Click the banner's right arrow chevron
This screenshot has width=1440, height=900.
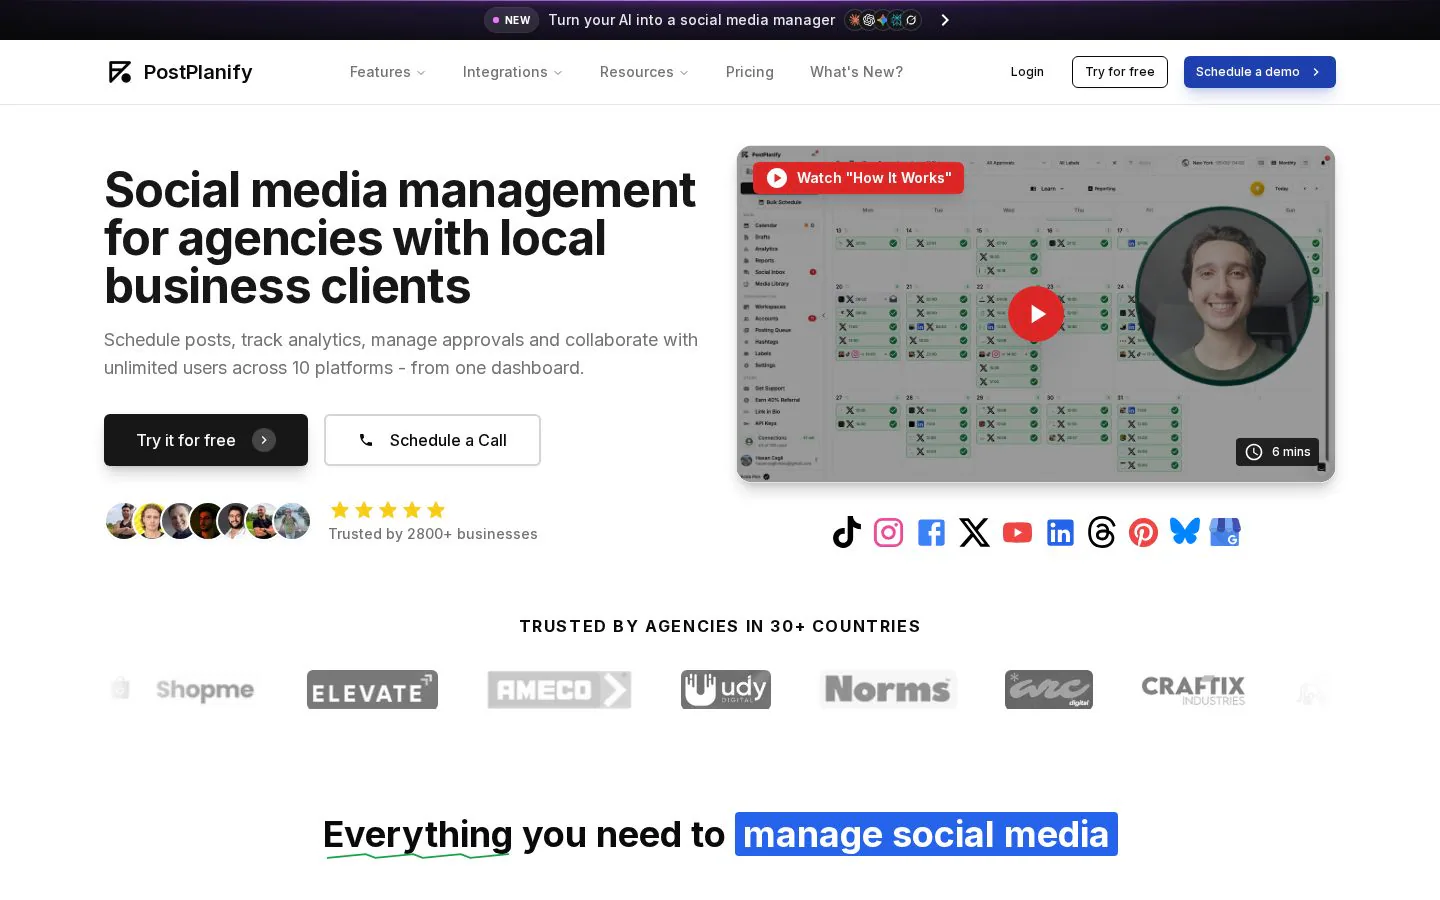[945, 20]
